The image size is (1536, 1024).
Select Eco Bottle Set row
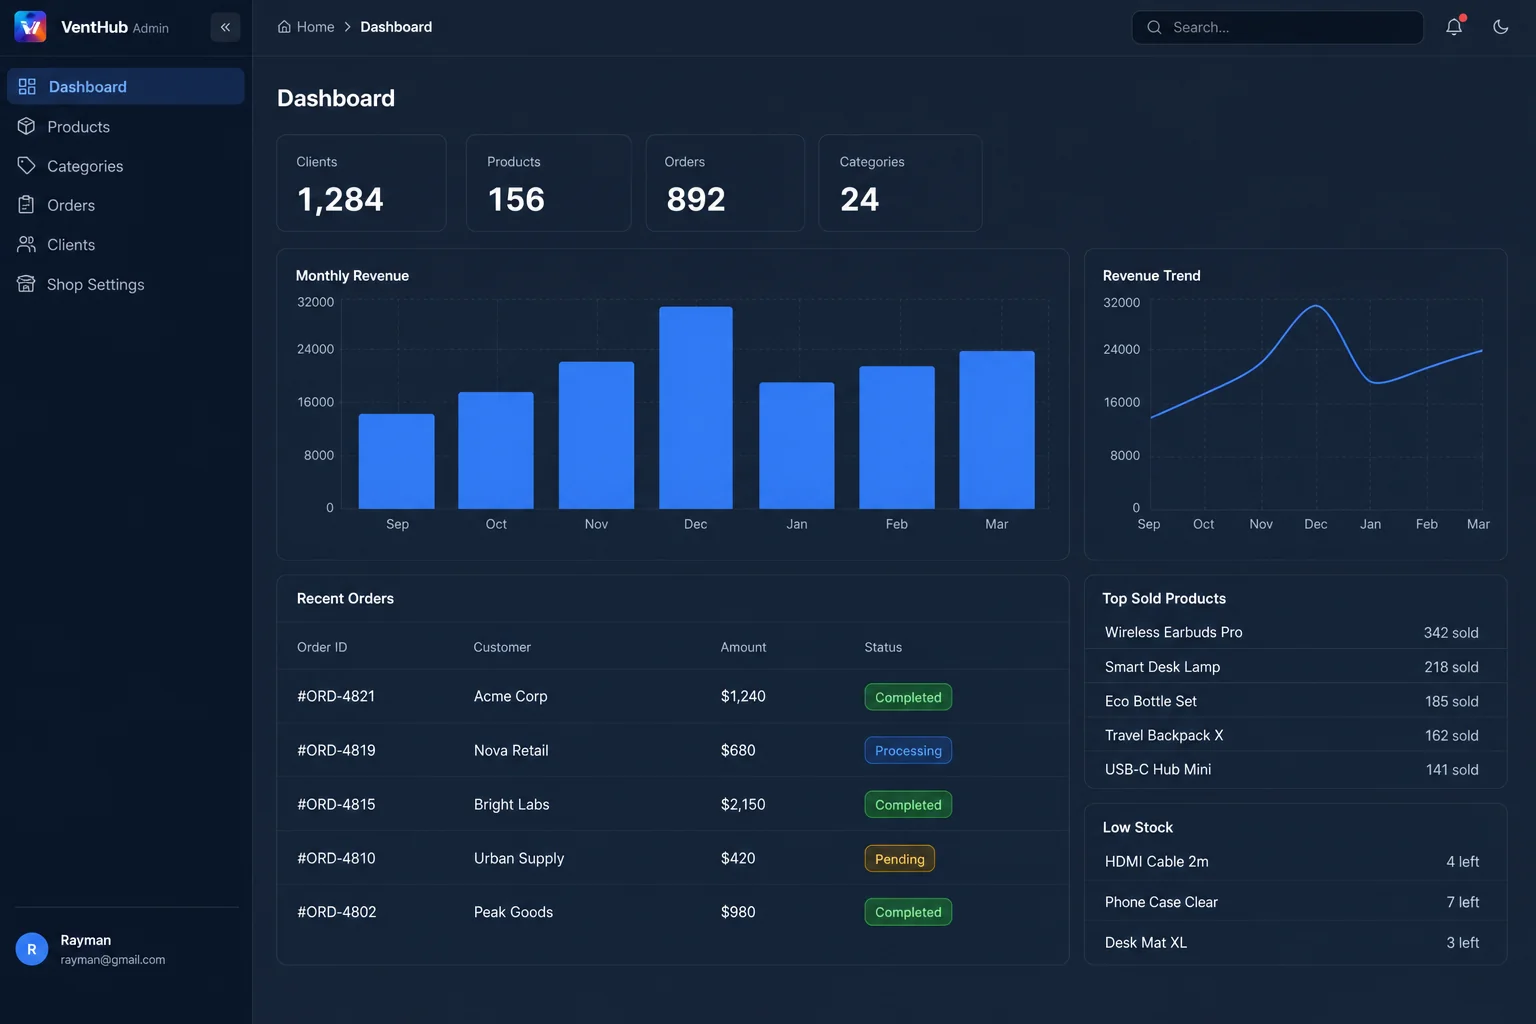pos(1295,701)
